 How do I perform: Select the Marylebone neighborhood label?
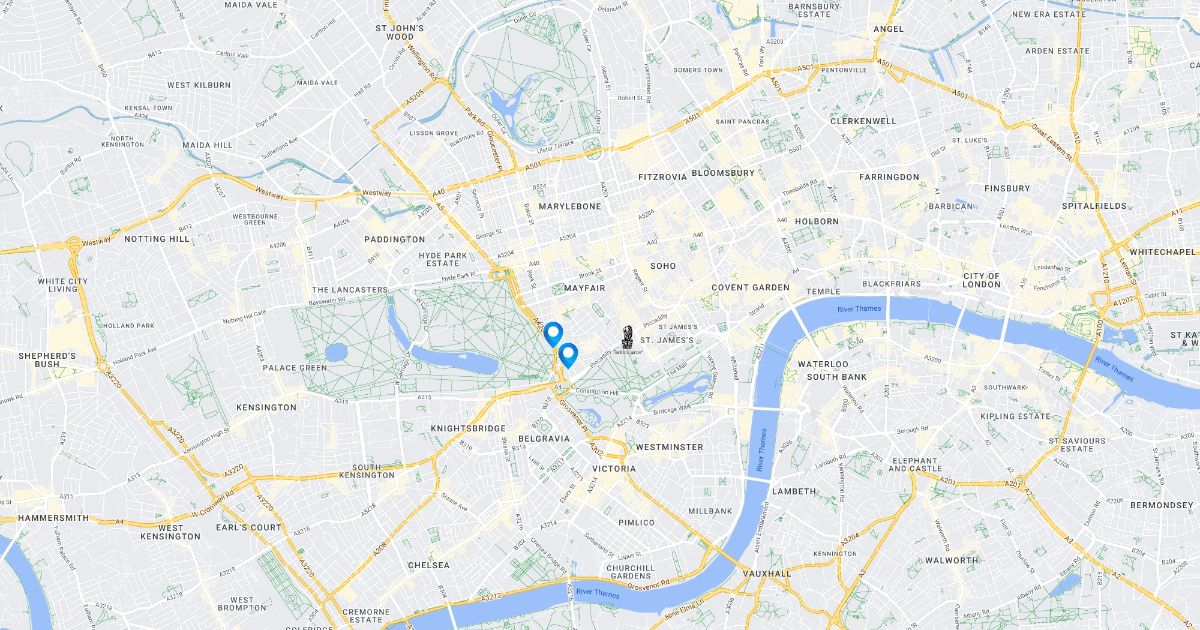(x=570, y=206)
